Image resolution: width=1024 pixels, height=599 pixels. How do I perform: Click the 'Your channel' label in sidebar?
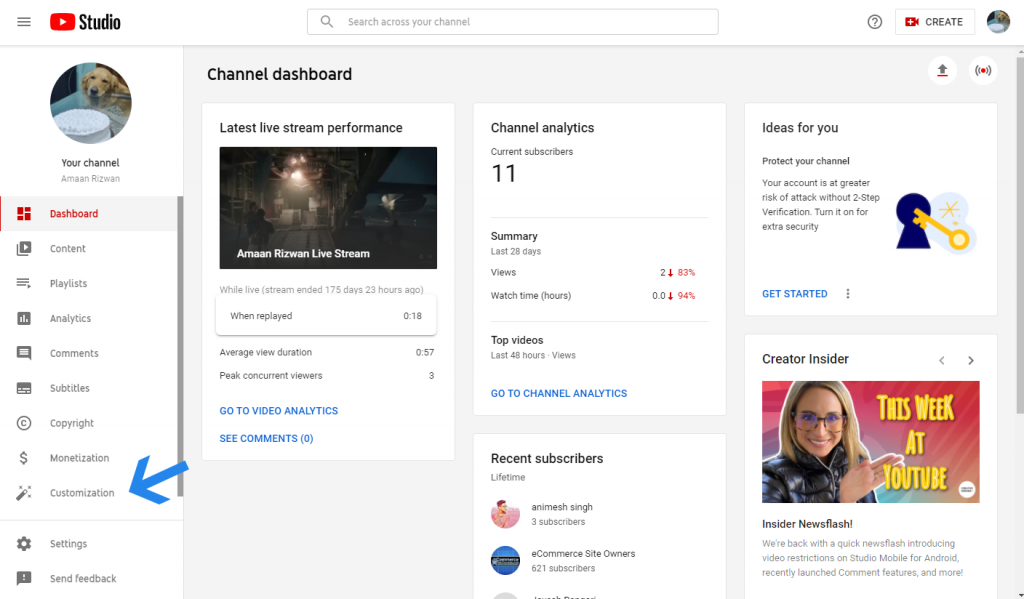(90, 163)
